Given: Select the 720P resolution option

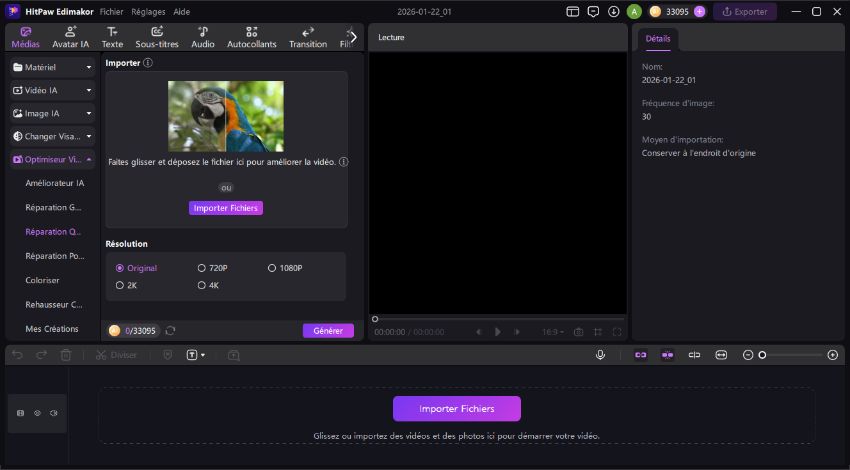Looking at the screenshot, I should coord(212,268).
